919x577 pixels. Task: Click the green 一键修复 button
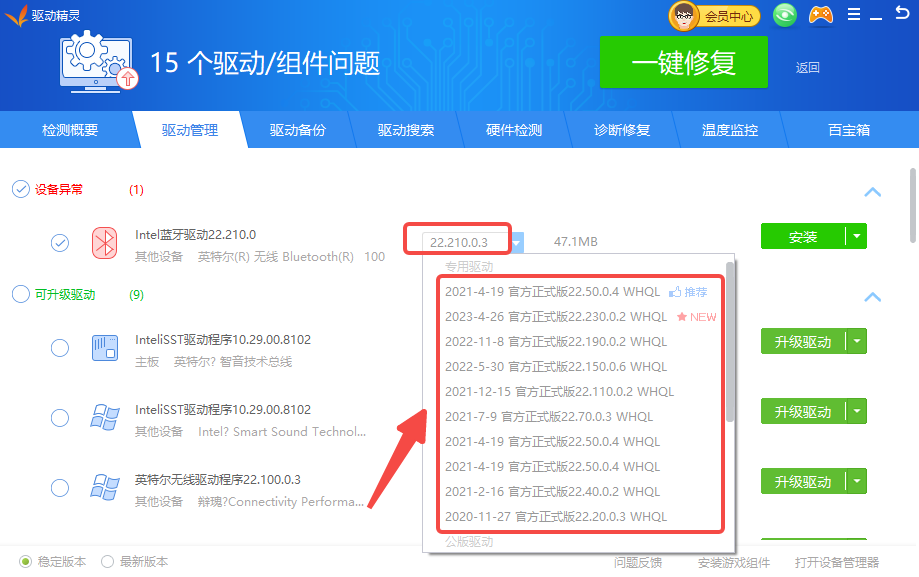(683, 63)
